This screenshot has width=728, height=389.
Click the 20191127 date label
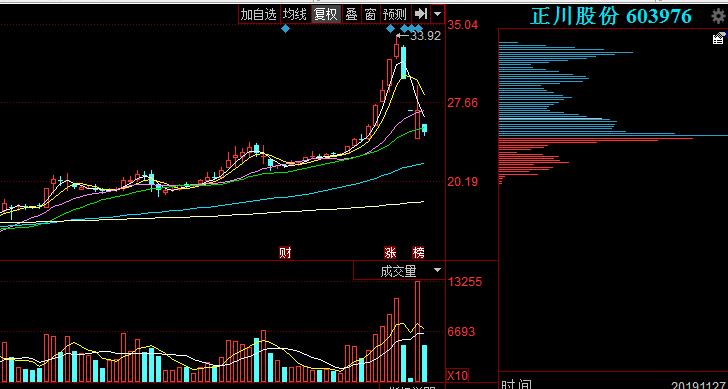click(x=699, y=385)
